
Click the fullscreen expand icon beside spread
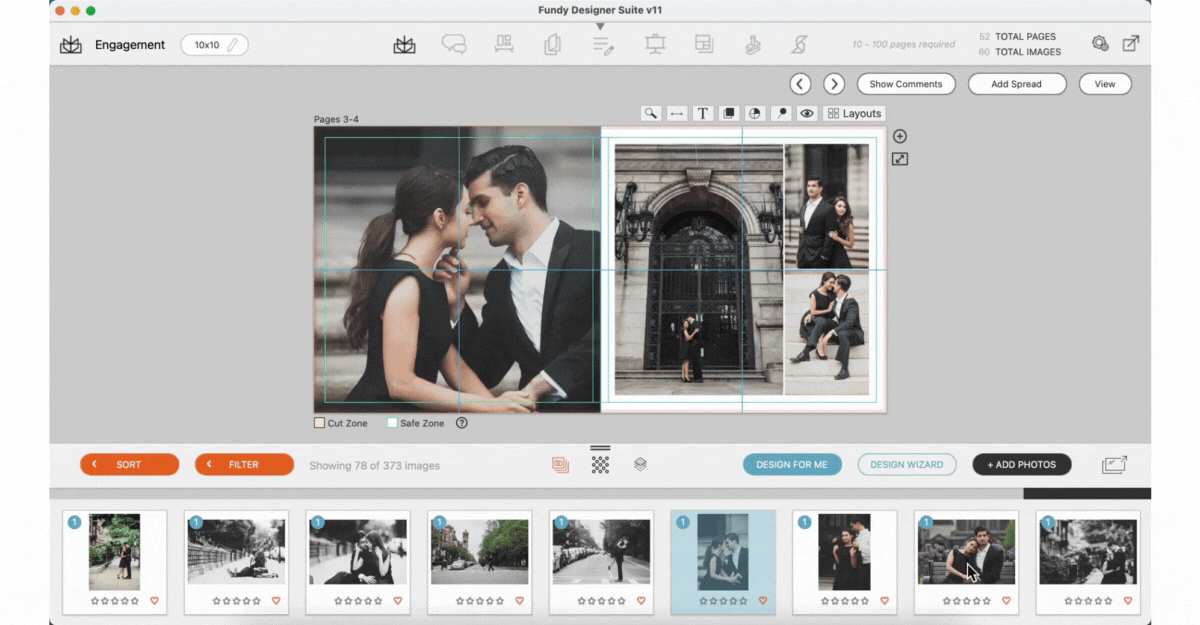click(x=900, y=159)
